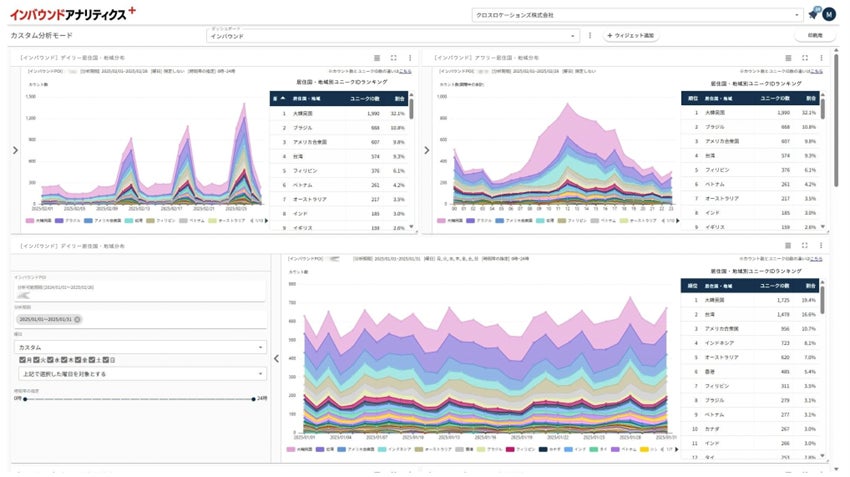The height and width of the screenshot is (477, 850).
Task: Collapse the settings panel with the left chevron
Action: 276,358
